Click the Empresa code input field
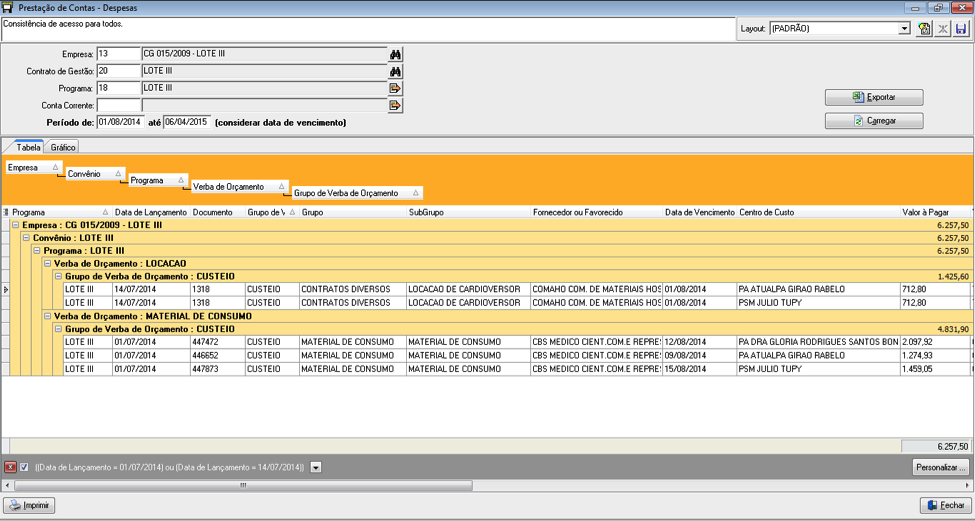 119,54
